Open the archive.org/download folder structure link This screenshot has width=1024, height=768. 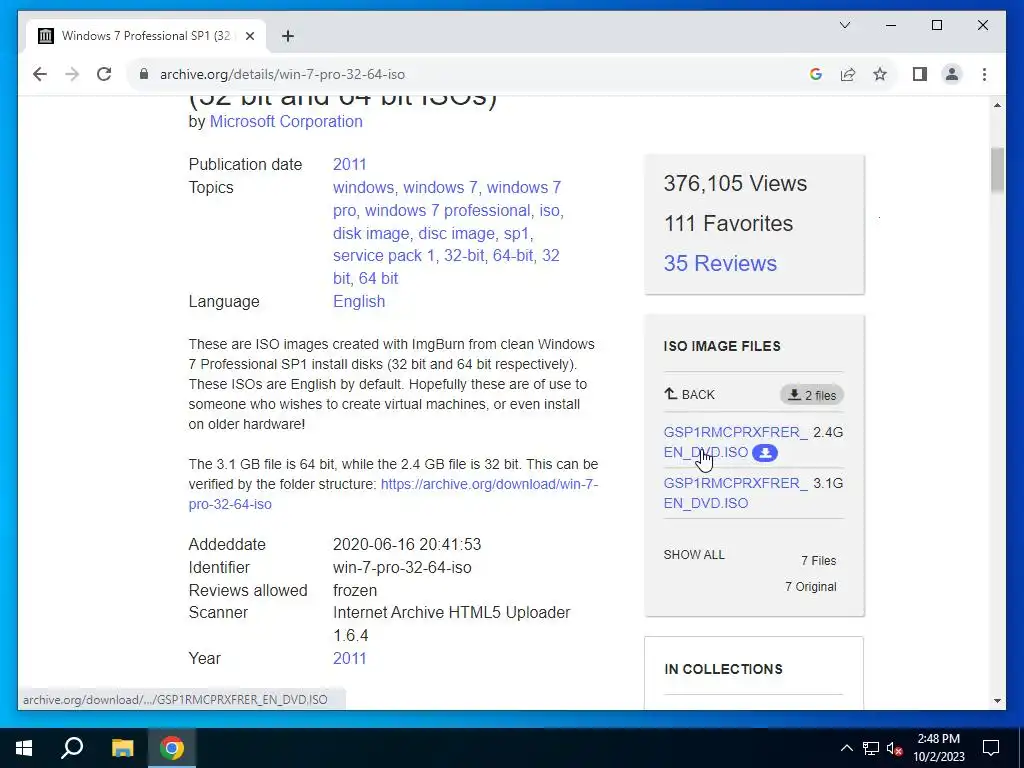point(393,494)
